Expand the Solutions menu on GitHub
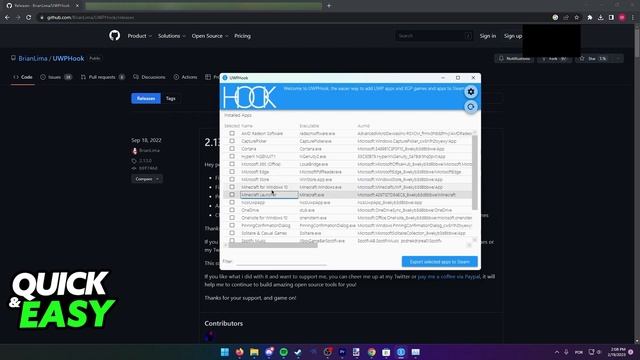640x360 pixels. 171,36
